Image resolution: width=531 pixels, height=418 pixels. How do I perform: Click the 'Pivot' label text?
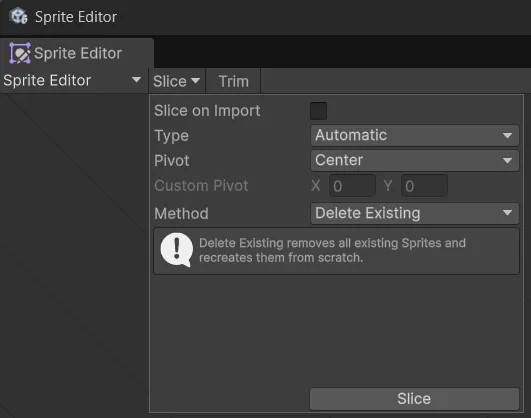[172, 161]
